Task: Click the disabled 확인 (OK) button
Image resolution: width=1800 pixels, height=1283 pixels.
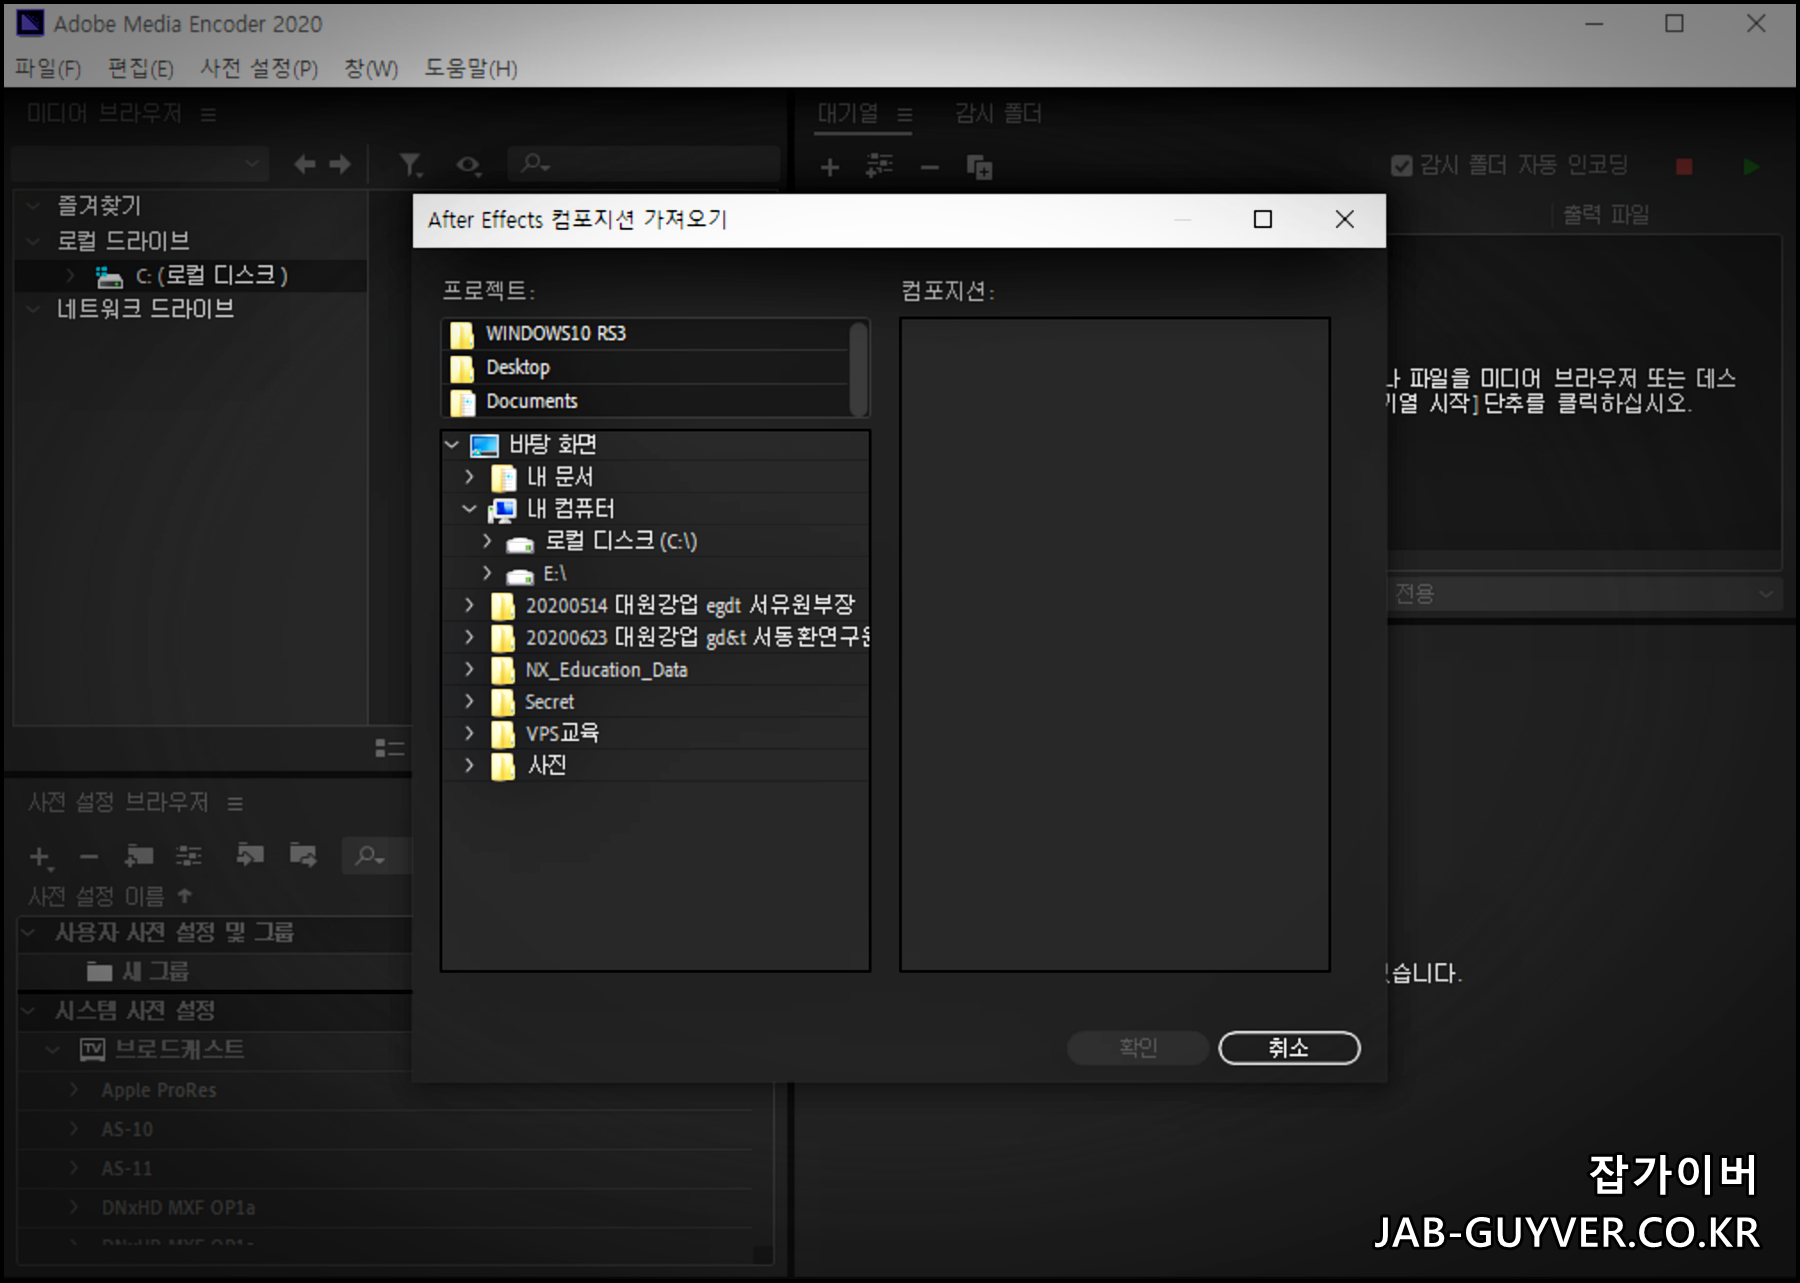Action: tap(1138, 1047)
